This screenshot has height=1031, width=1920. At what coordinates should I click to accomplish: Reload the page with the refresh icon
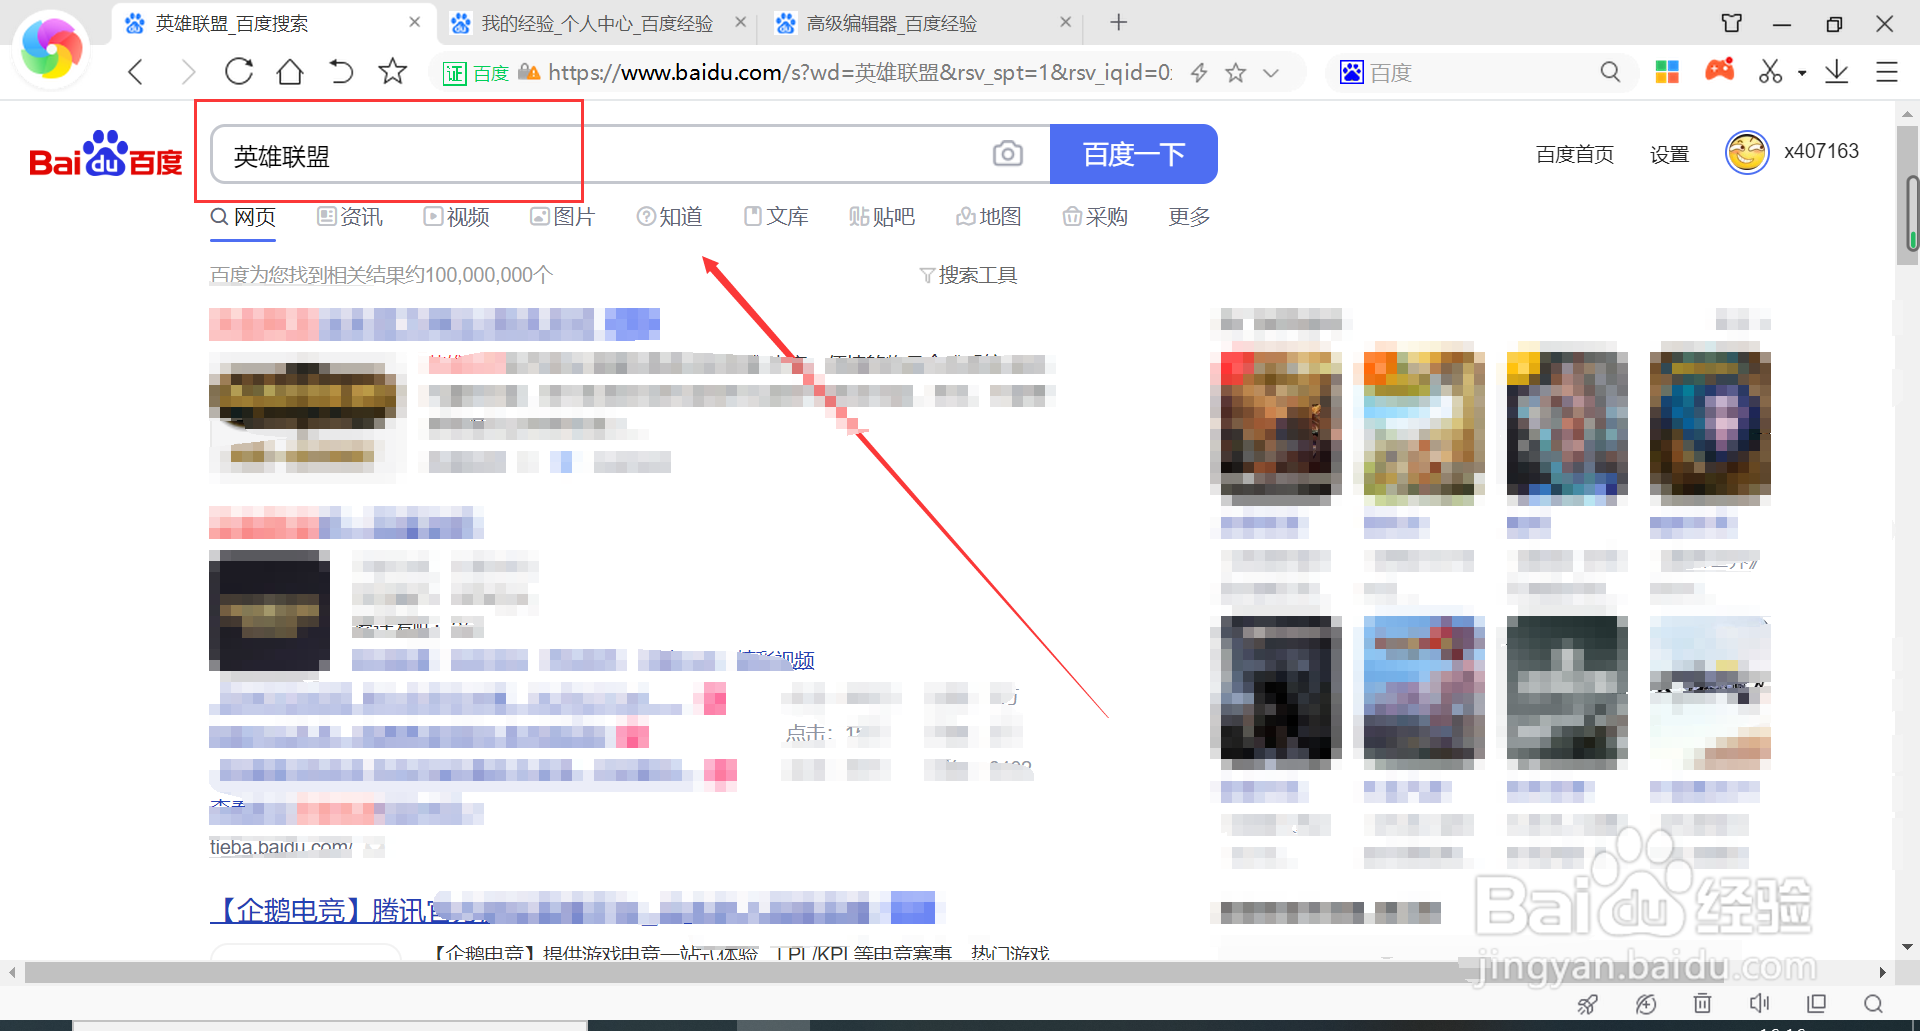click(239, 72)
